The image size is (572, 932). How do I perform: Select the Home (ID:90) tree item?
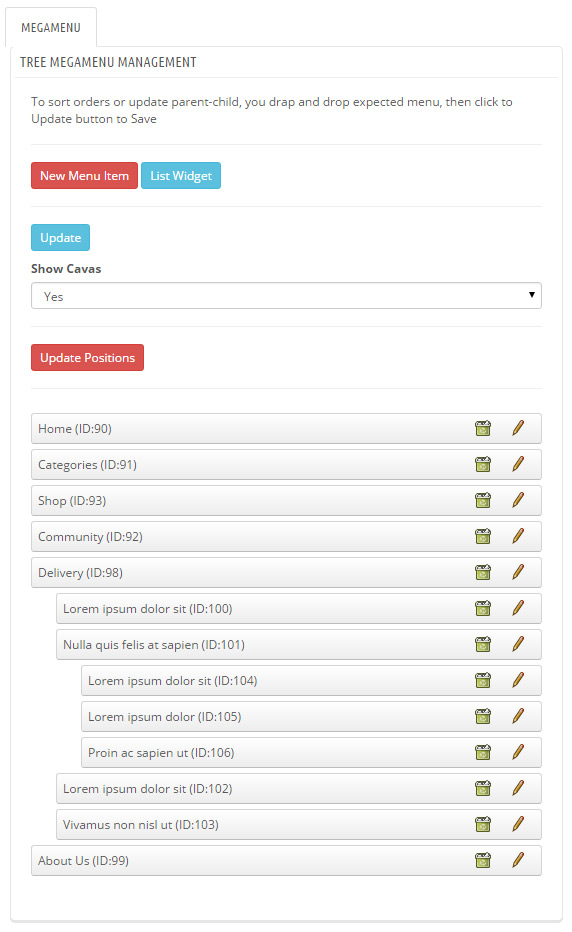(x=286, y=429)
